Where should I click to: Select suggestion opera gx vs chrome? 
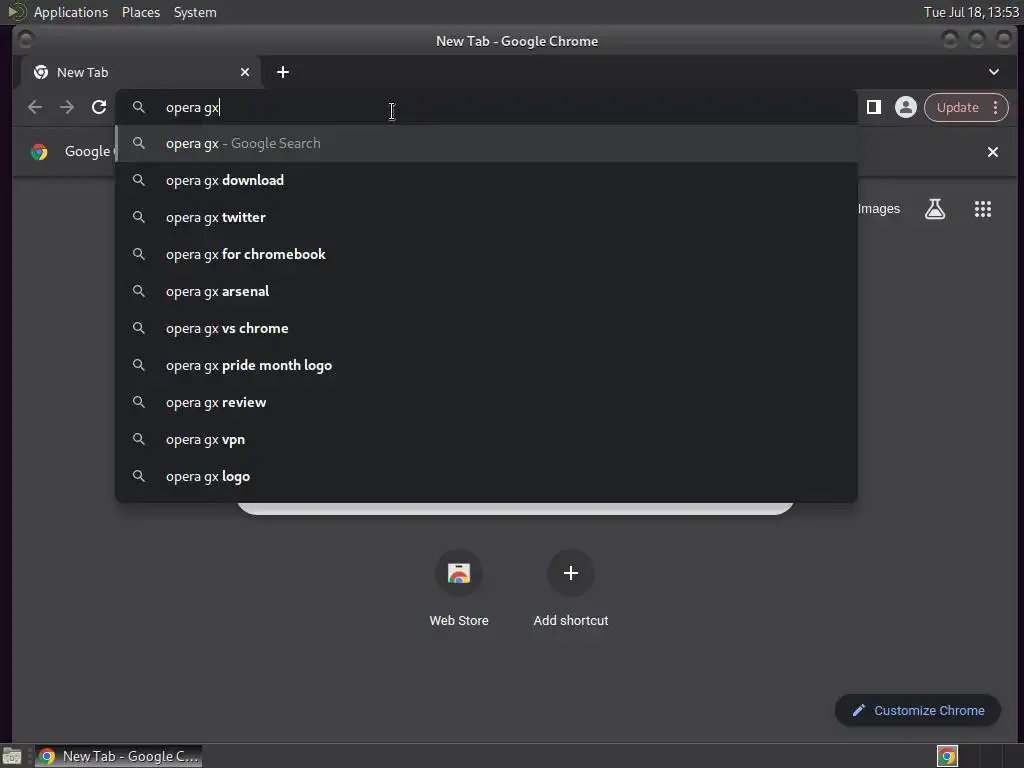(487, 328)
